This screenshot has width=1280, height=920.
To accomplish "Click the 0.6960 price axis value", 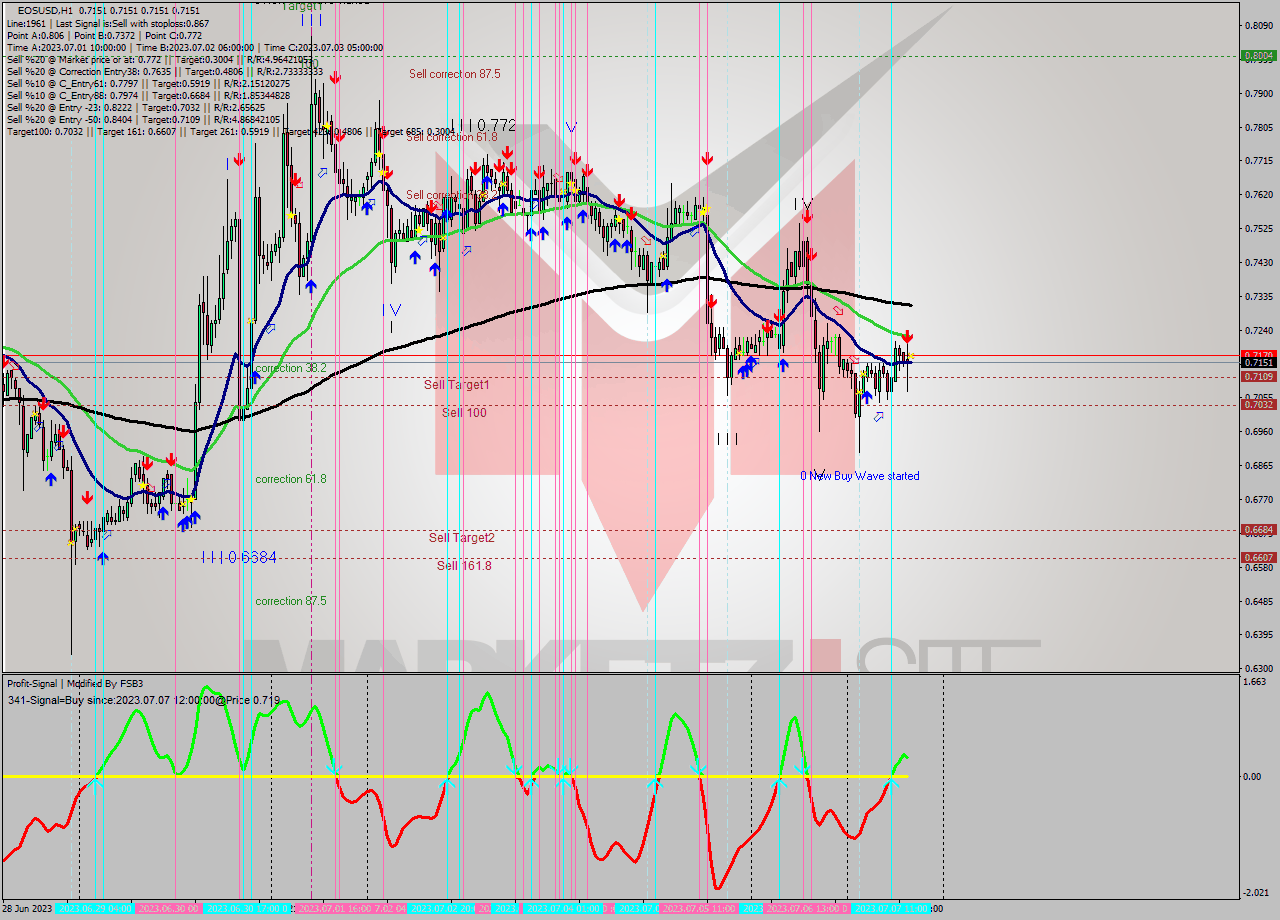I will pos(1257,432).
